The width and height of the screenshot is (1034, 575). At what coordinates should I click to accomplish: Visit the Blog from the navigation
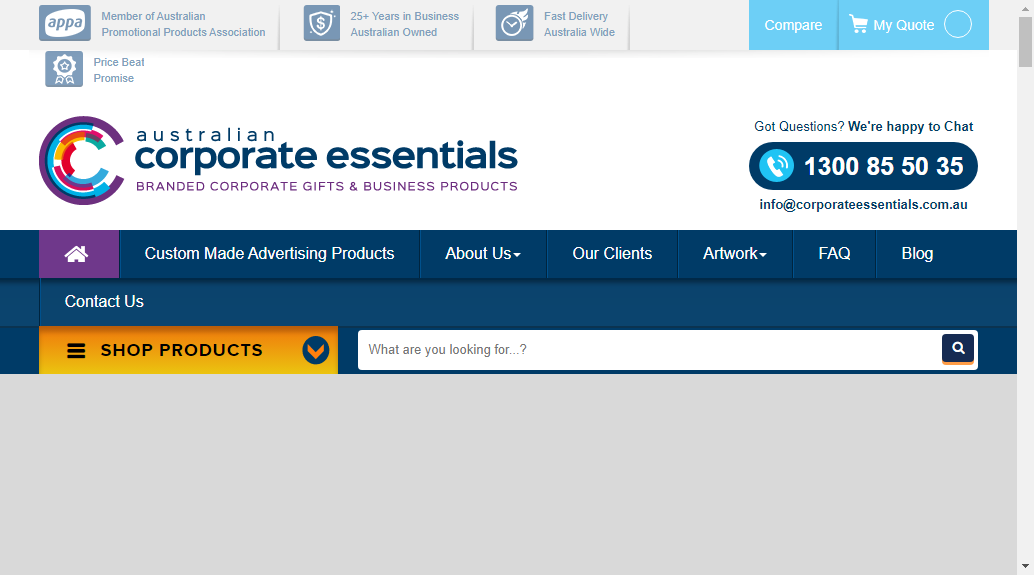pos(917,254)
